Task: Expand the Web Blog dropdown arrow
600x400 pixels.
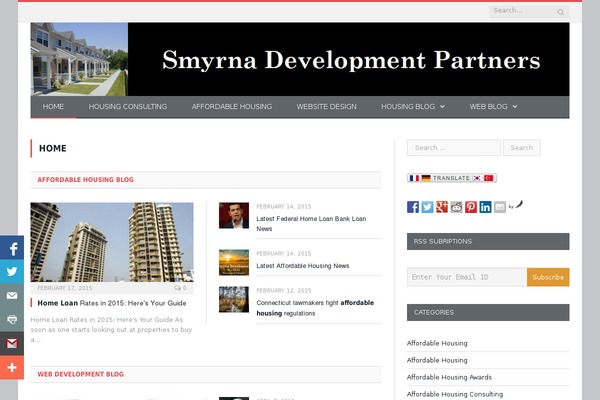Action: tap(515, 107)
